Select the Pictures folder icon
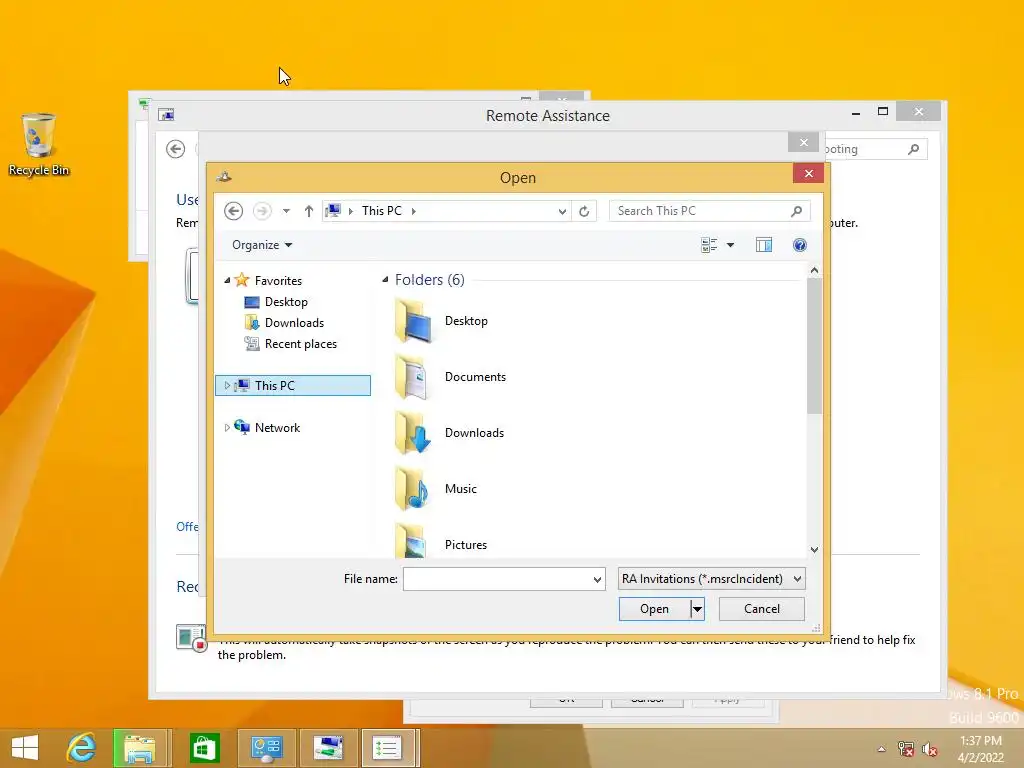 [413, 541]
